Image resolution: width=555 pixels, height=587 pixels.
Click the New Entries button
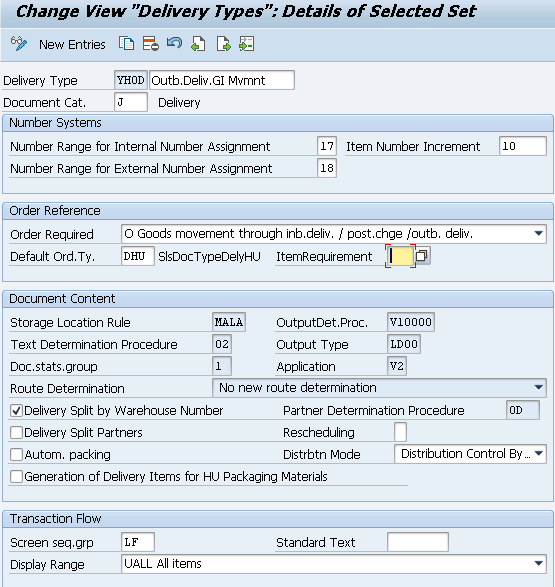(x=72, y=45)
